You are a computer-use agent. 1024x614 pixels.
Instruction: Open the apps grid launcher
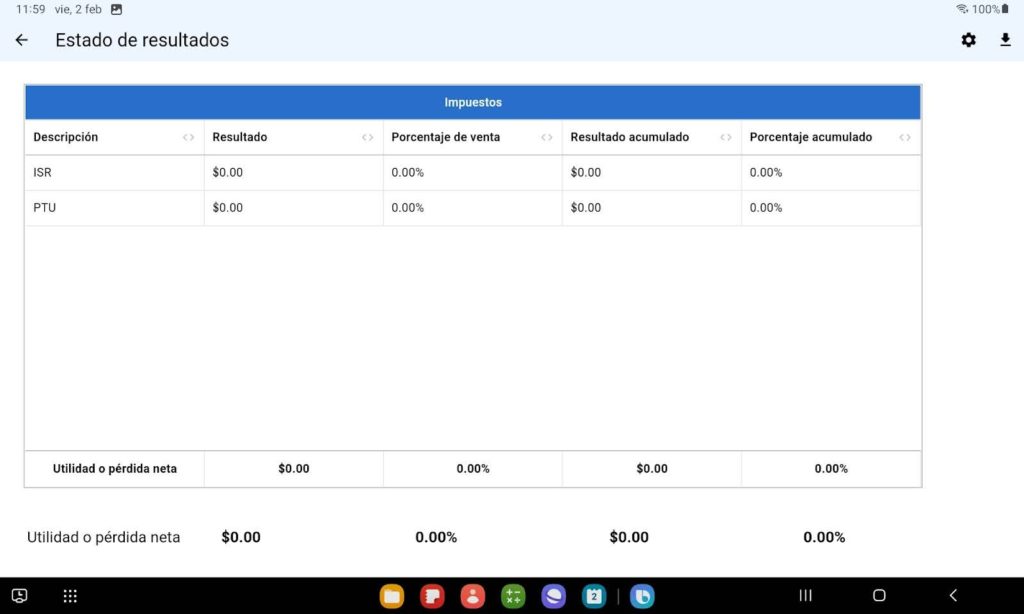pos(69,595)
